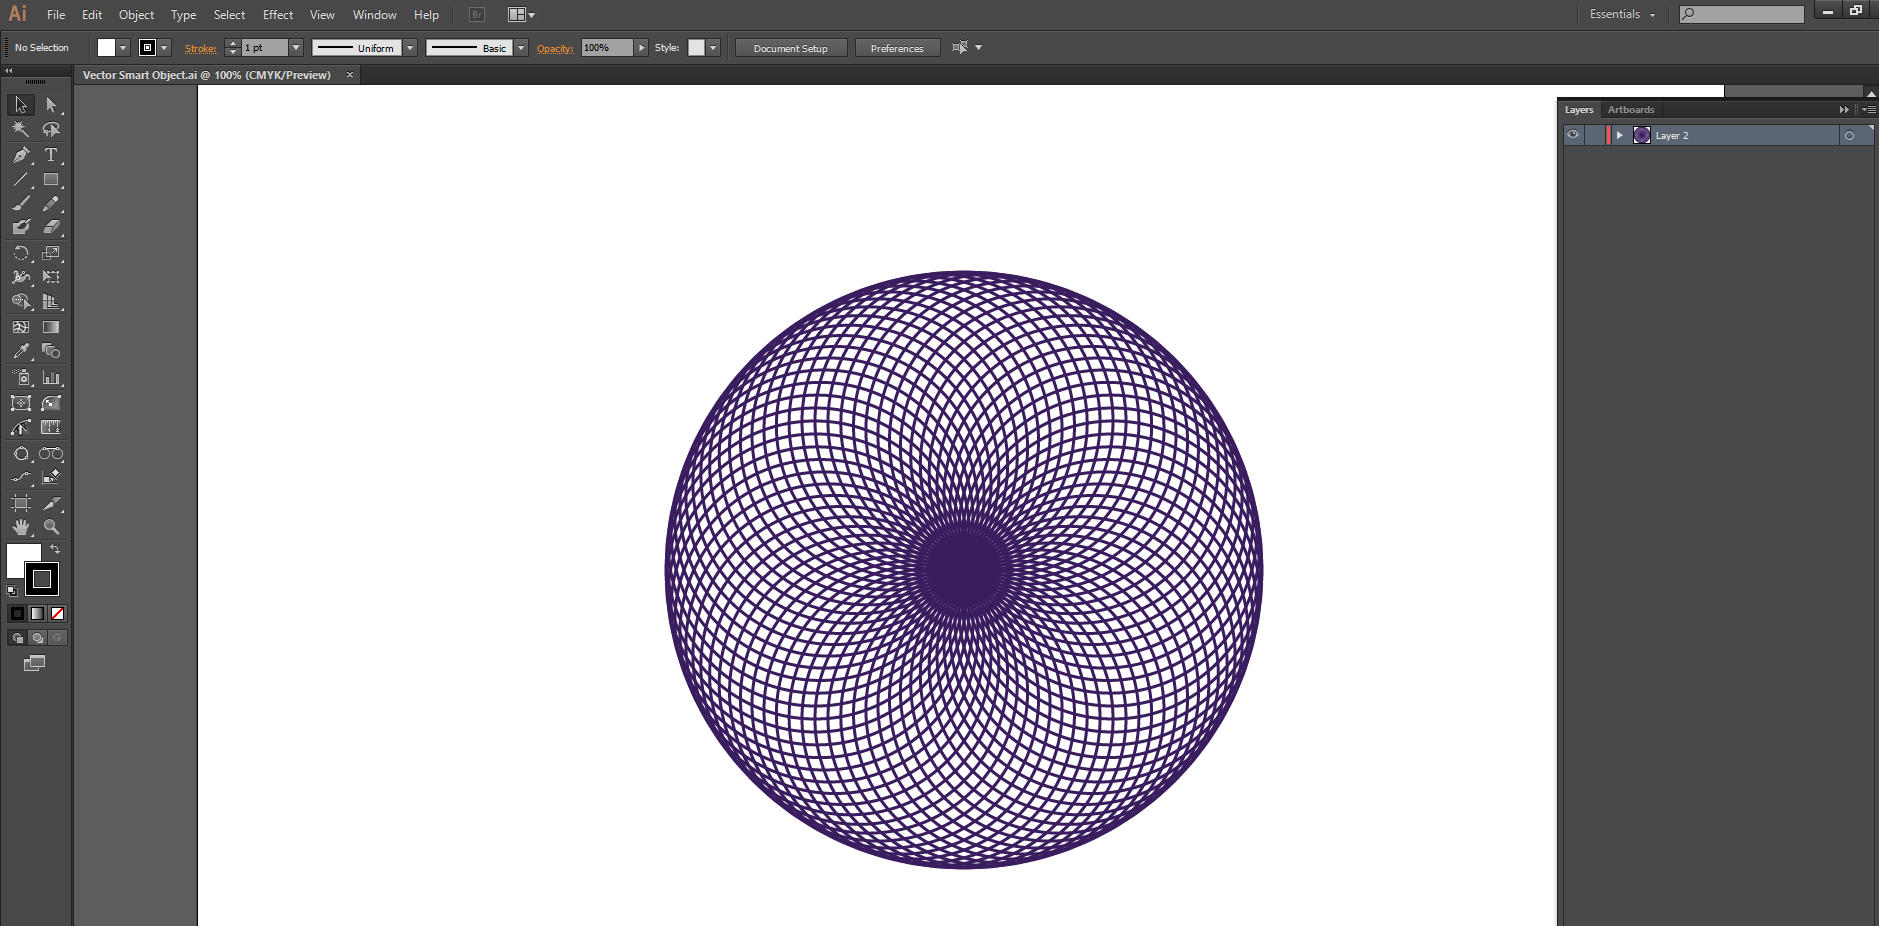Open the fill color dropdown in control bar
Image resolution: width=1879 pixels, height=926 pixels.
pos(123,48)
